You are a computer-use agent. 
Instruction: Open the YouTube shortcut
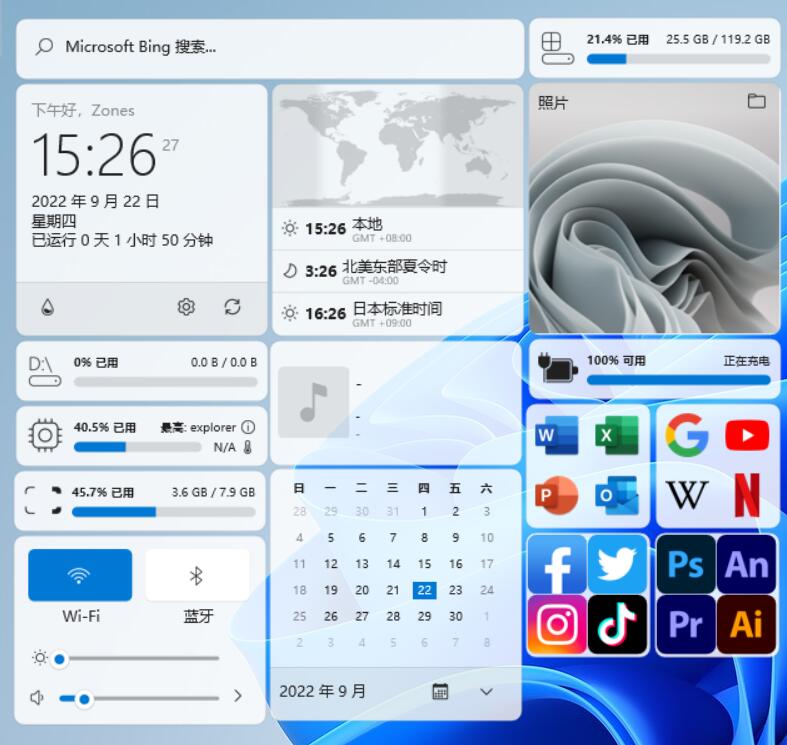[747, 436]
